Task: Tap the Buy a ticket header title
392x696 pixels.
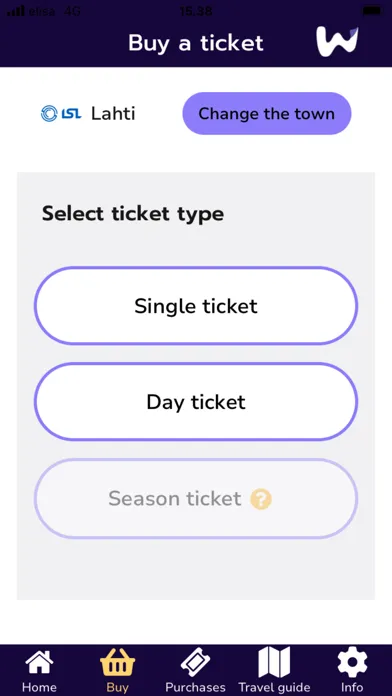Action: click(196, 44)
